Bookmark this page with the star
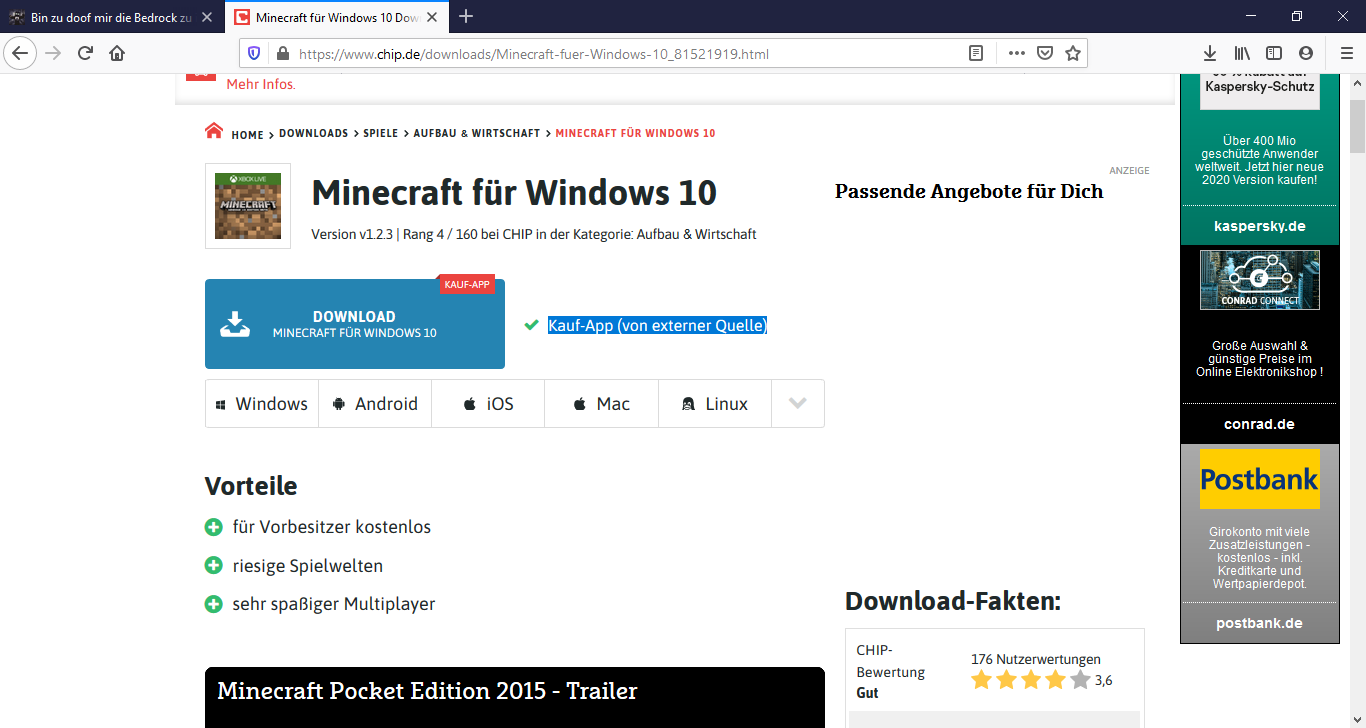This screenshot has width=1366, height=728. [1073, 54]
